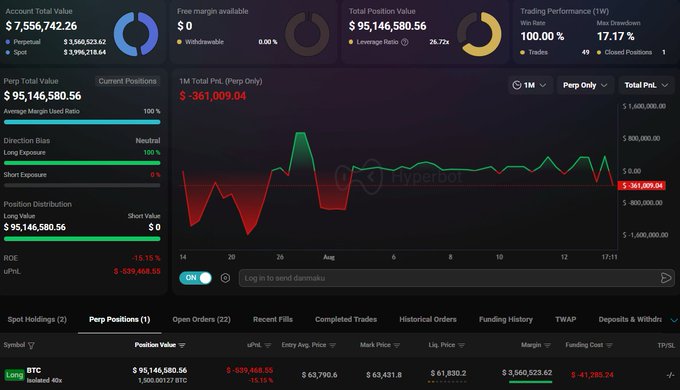Screen dimensions: 680x390
Task: Open danmaku settings target icon
Action: click(225, 278)
